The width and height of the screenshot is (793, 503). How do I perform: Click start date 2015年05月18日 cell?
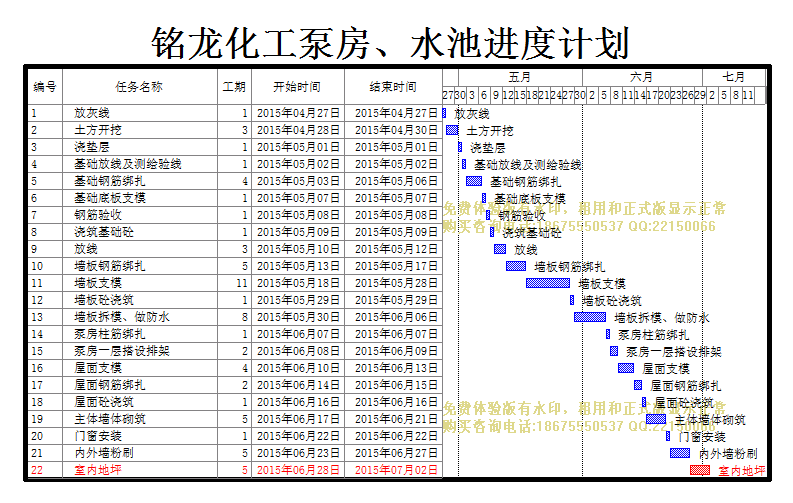coord(298,283)
